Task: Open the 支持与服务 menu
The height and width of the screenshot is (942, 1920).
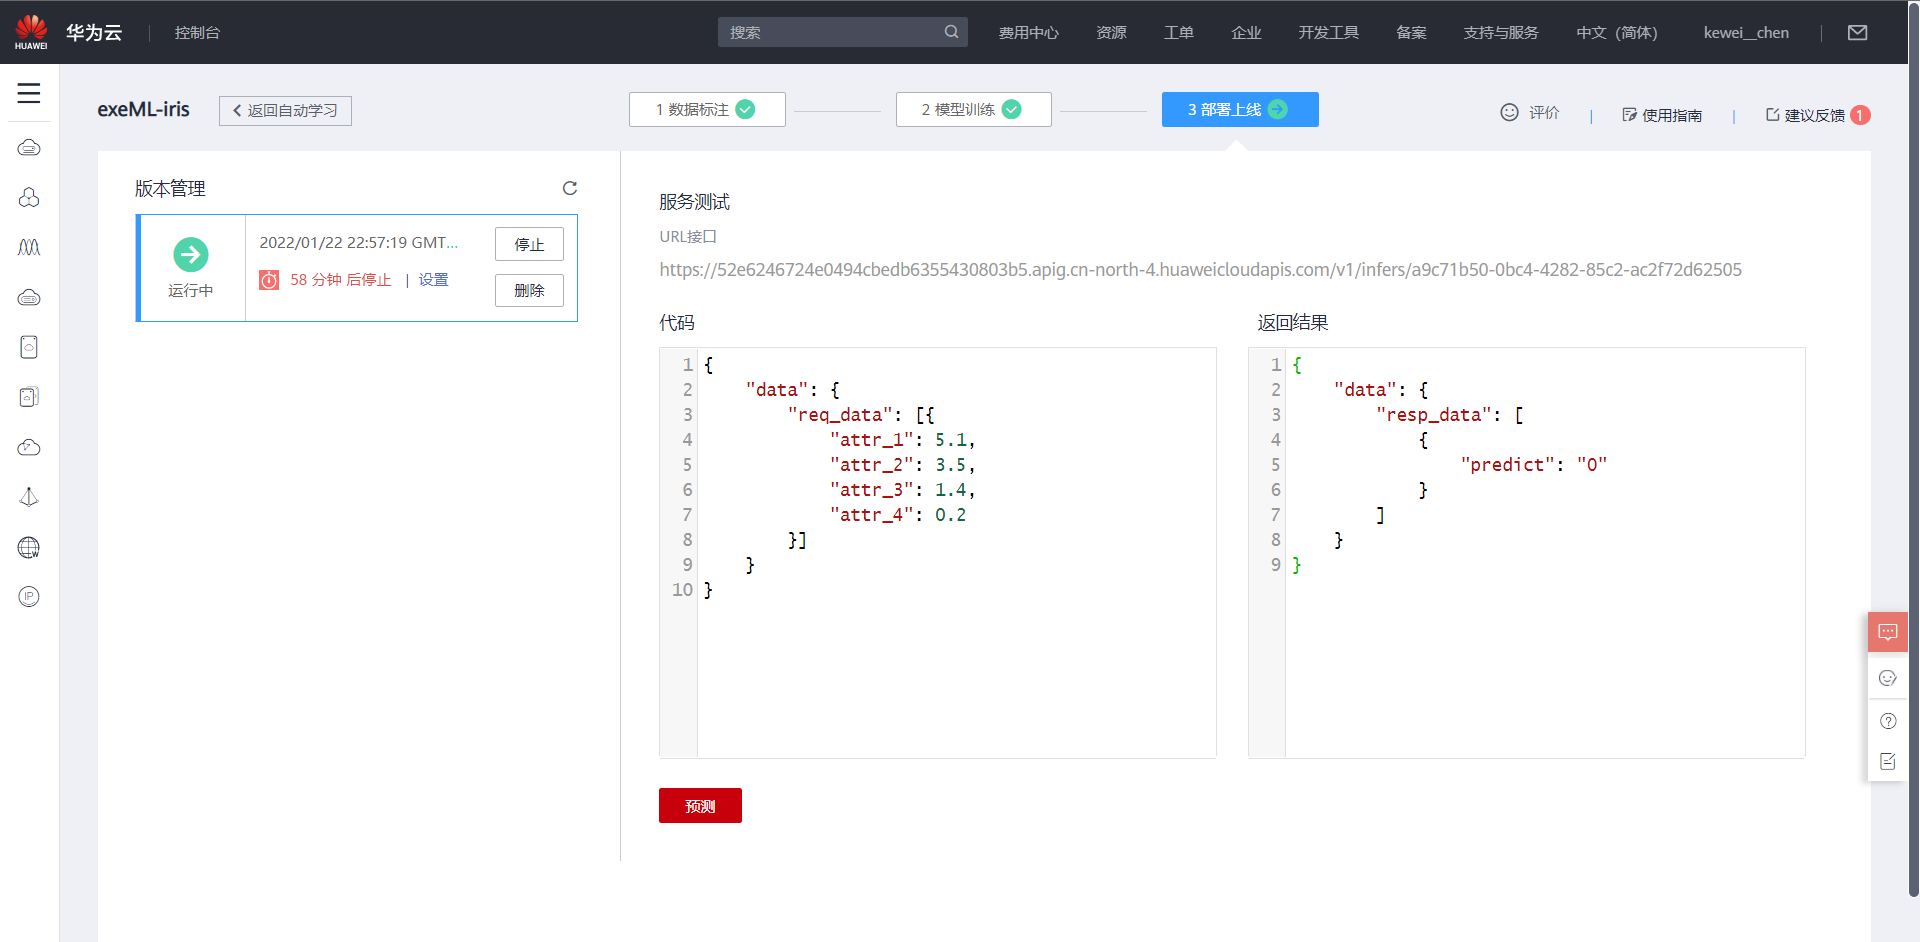Action: click(x=1501, y=33)
